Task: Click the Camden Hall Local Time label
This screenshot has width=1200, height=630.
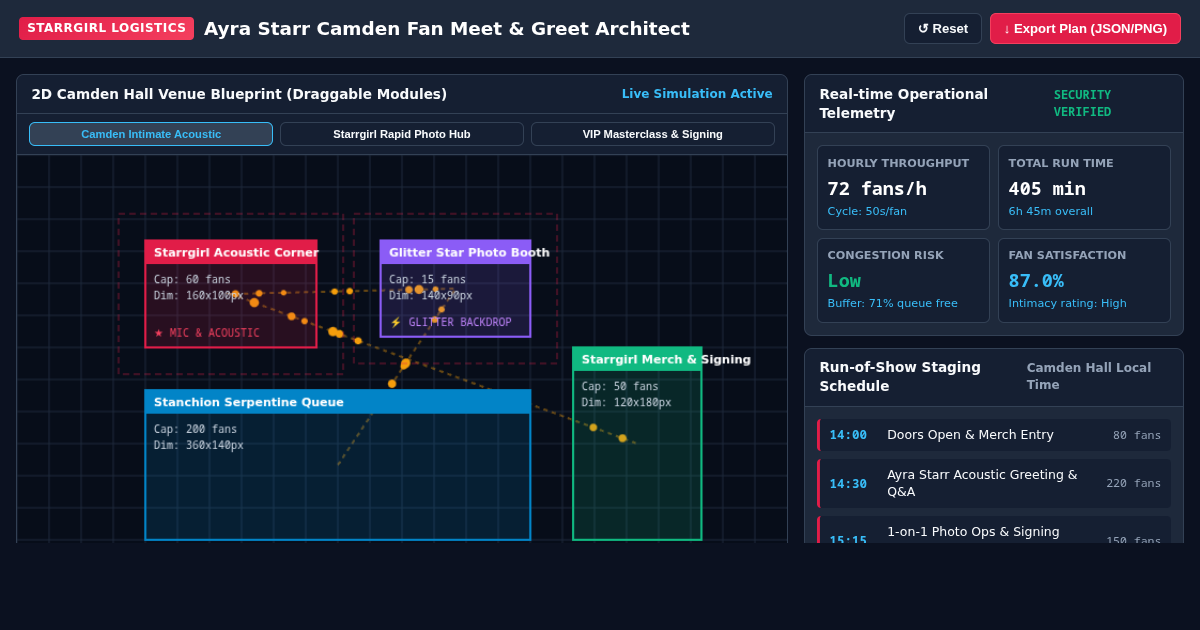Action: point(1089,376)
